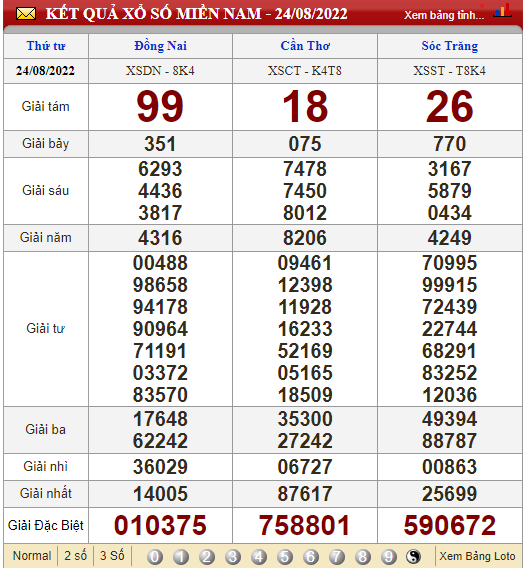Filter loto by digit 0 ball
Screen dimensions: 523x568
click(x=155, y=556)
